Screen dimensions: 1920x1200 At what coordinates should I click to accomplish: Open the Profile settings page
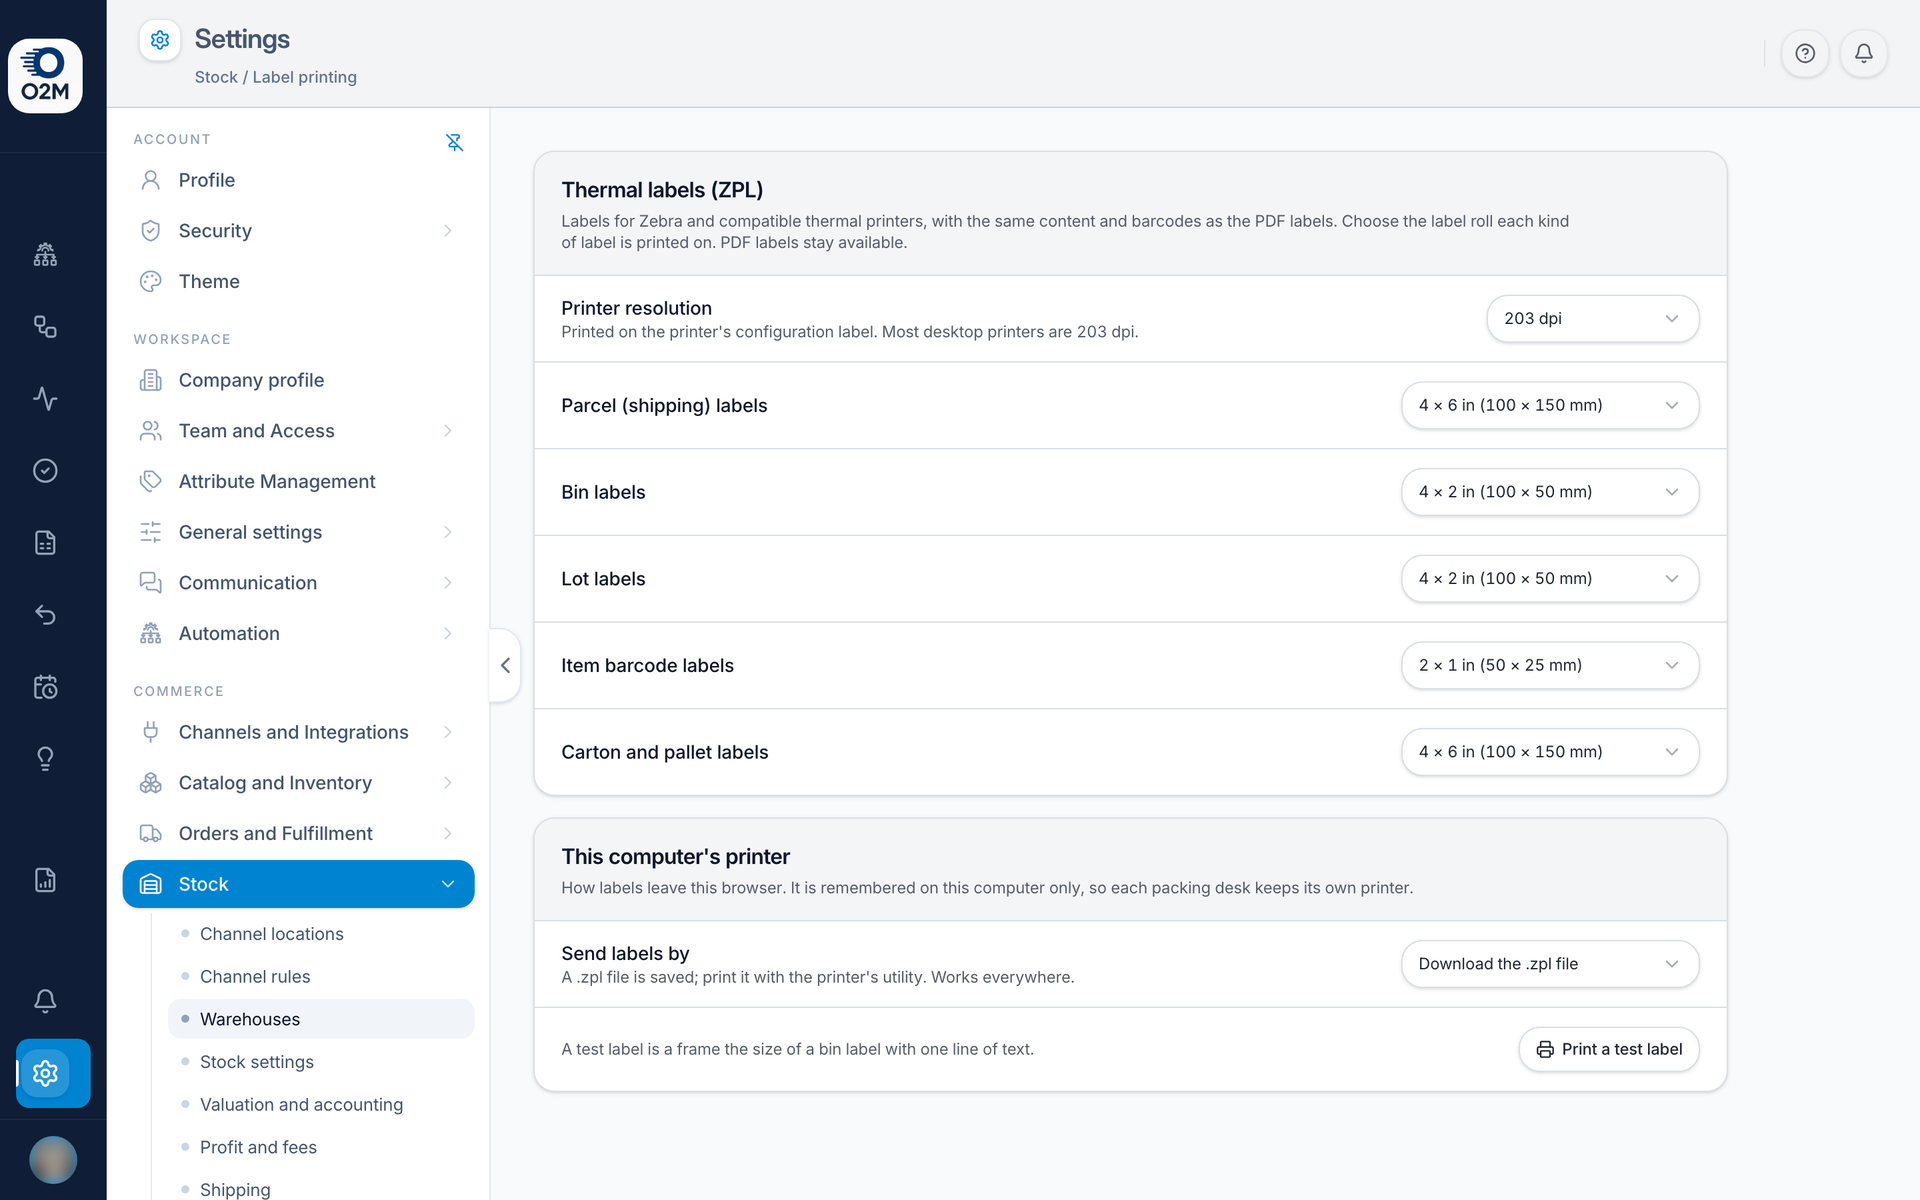coord(298,180)
